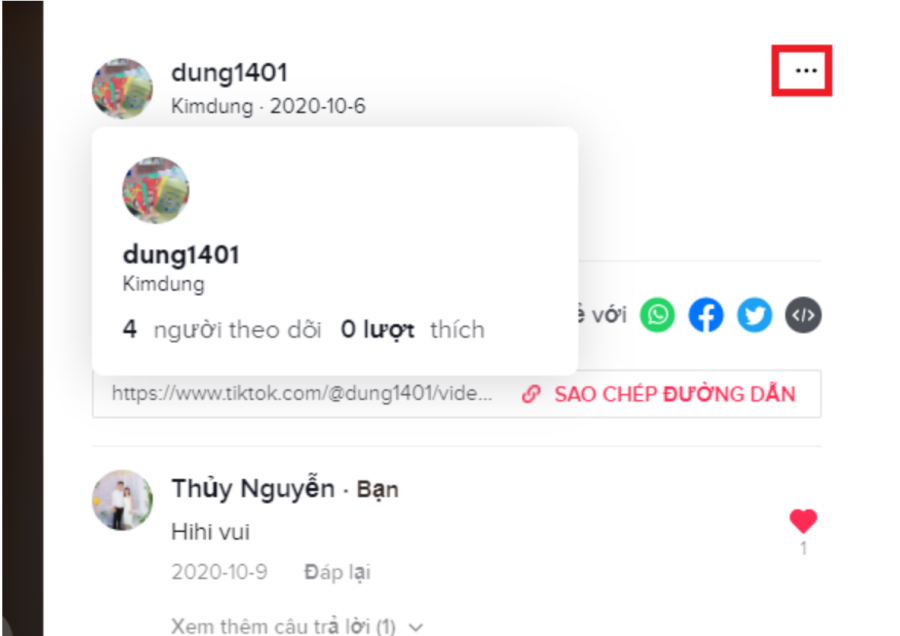Share video via Twitter icon
The width and height of the screenshot is (900, 636).
point(755,315)
